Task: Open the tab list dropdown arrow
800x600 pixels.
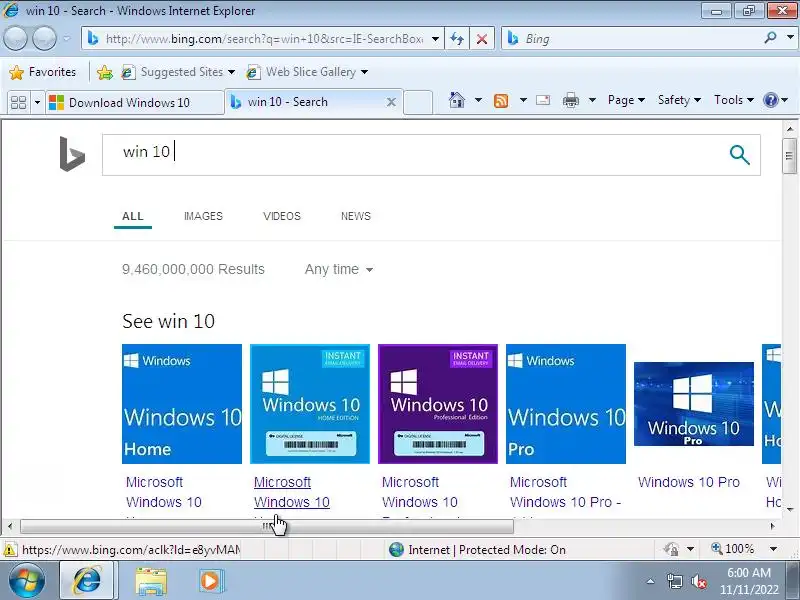Action: [37, 103]
